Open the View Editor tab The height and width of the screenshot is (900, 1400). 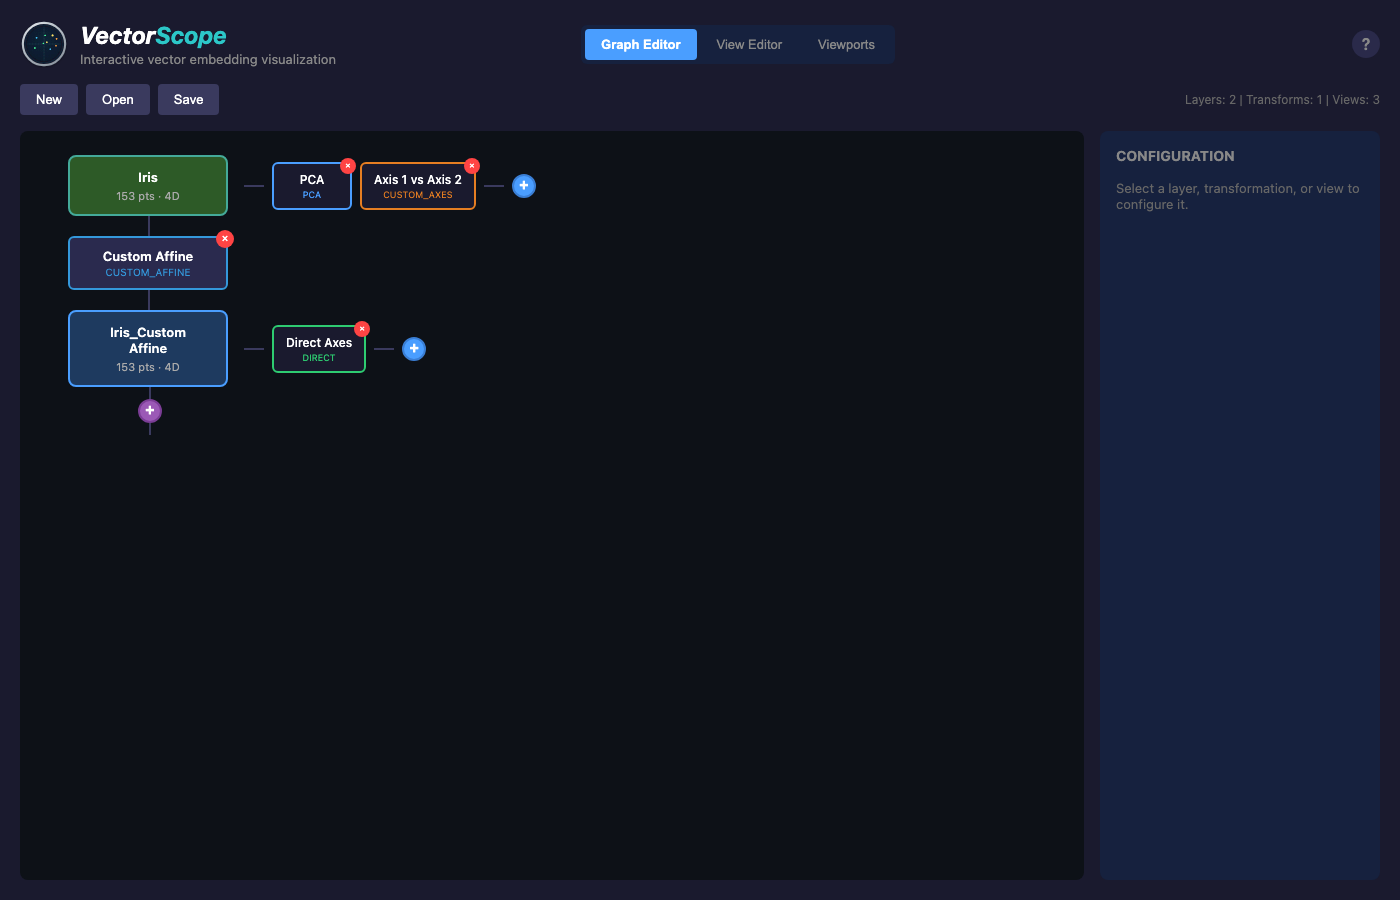(749, 45)
